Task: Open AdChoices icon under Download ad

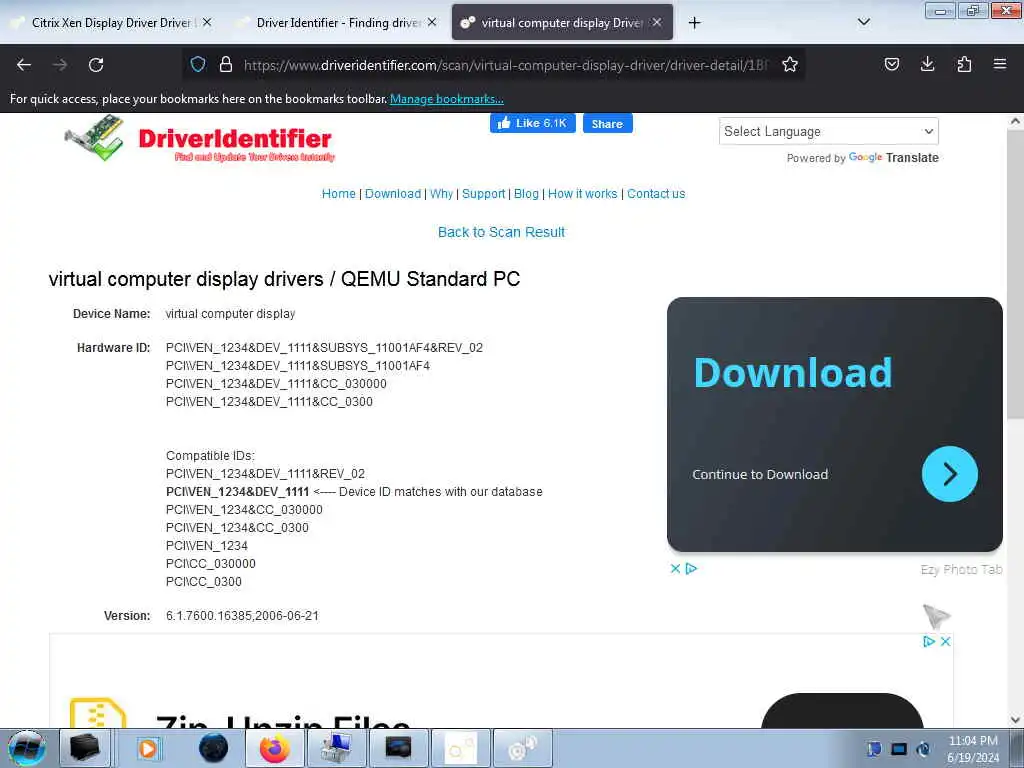Action: 692,569
